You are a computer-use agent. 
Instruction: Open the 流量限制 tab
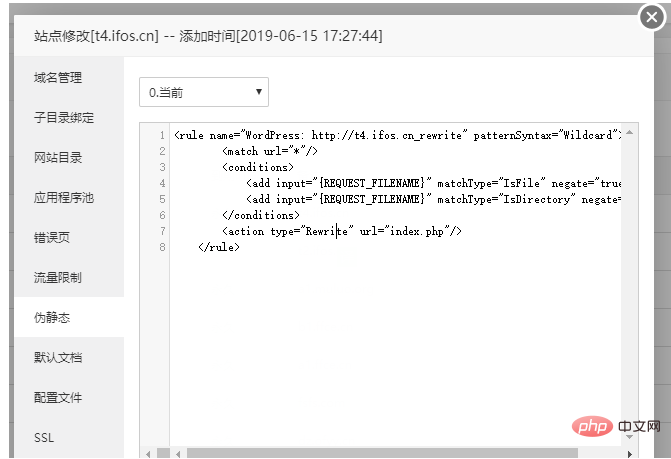point(58,278)
